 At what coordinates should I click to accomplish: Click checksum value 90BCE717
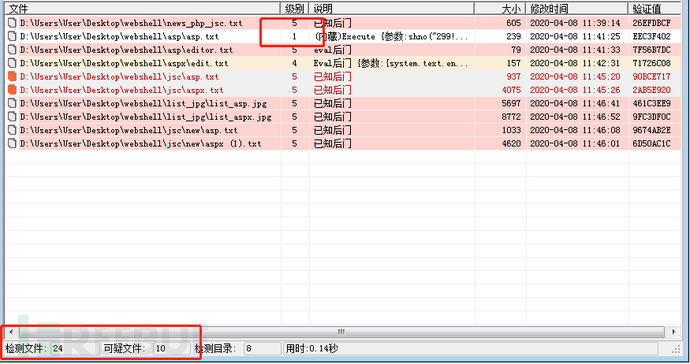click(x=652, y=77)
